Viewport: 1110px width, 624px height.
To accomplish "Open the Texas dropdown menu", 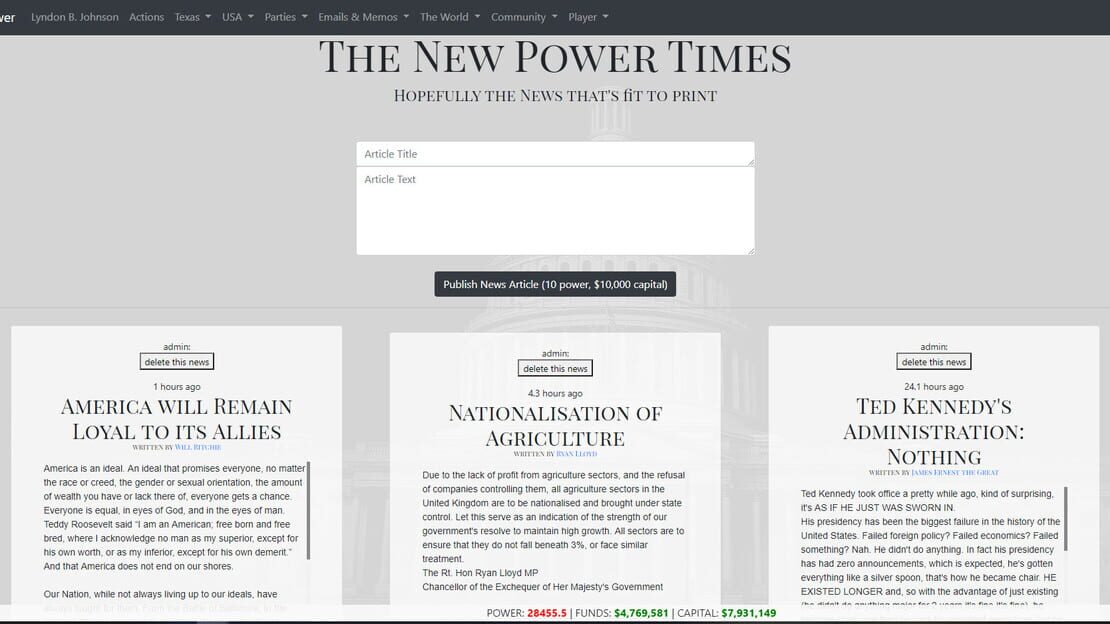I will pyautogui.click(x=193, y=17).
